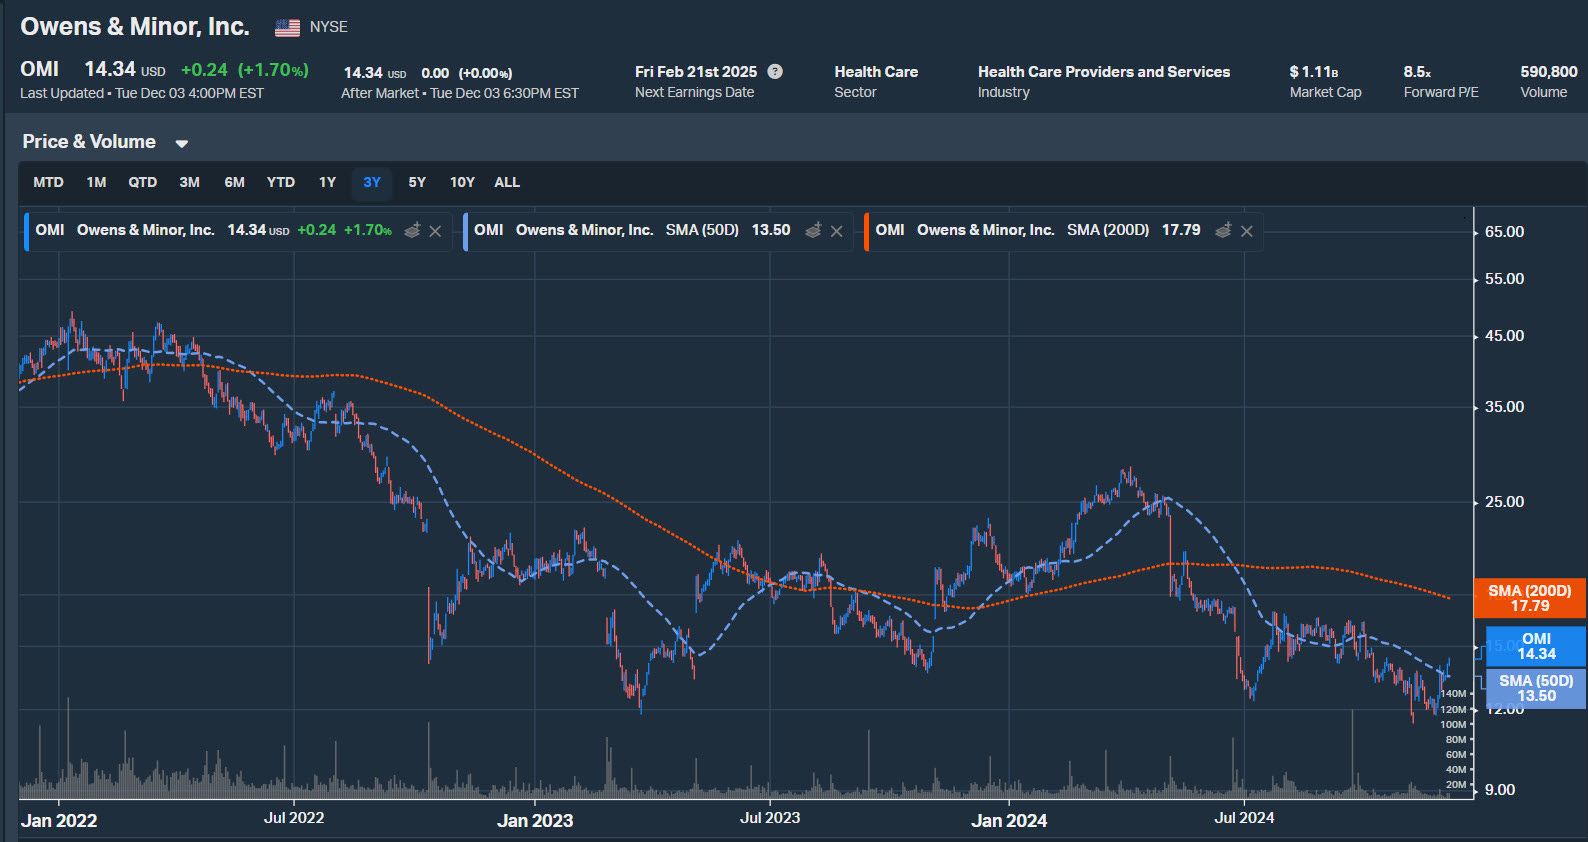Open style settings icon for OMI price series

click(412, 231)
